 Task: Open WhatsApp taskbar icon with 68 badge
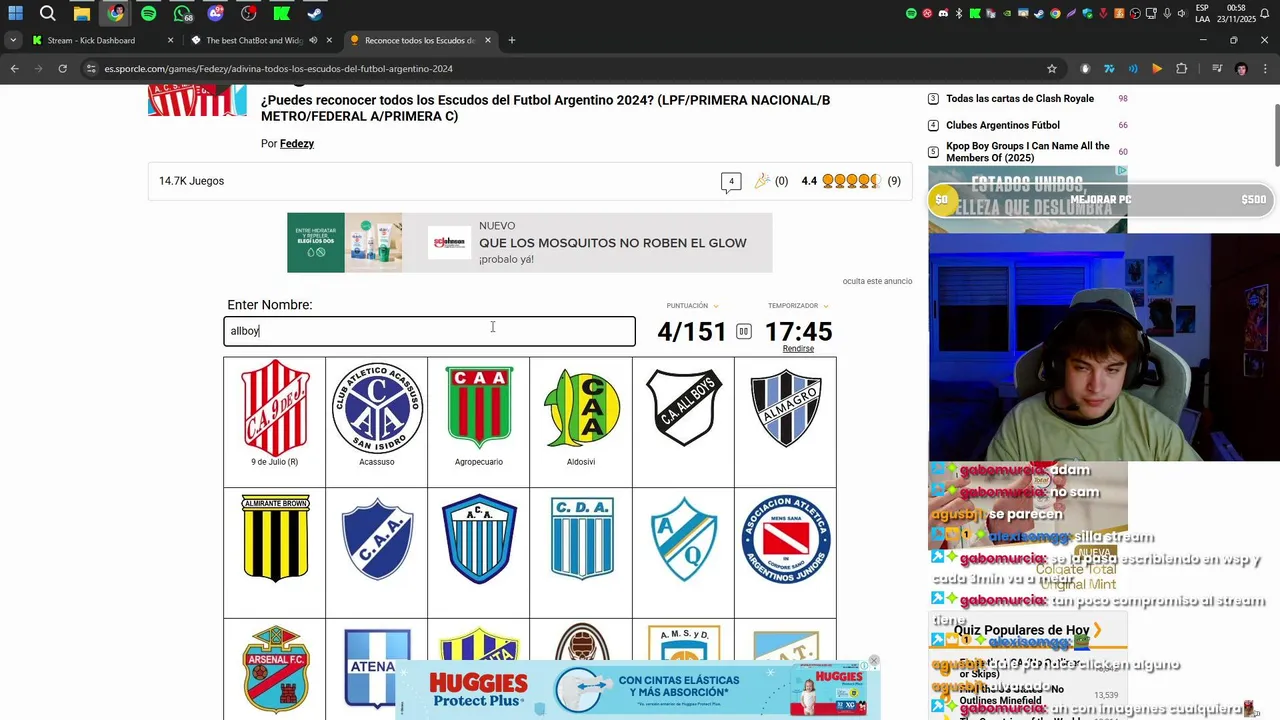[x=182, y=14]
